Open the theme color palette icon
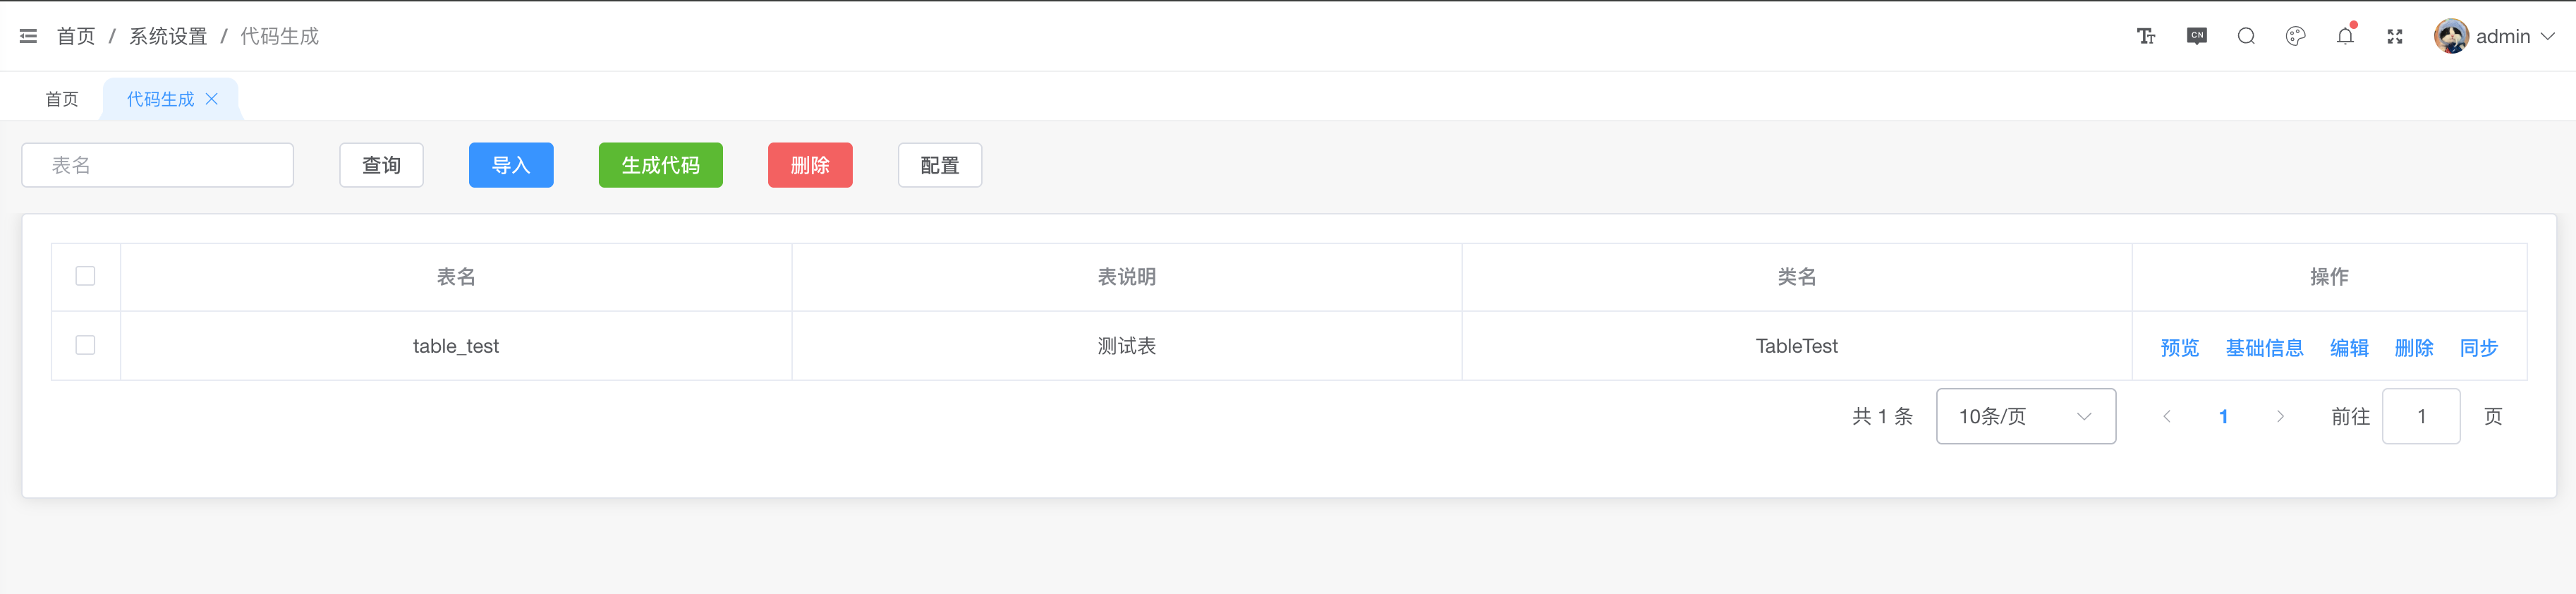2576x594 pixels. [x=2295, y=36]
